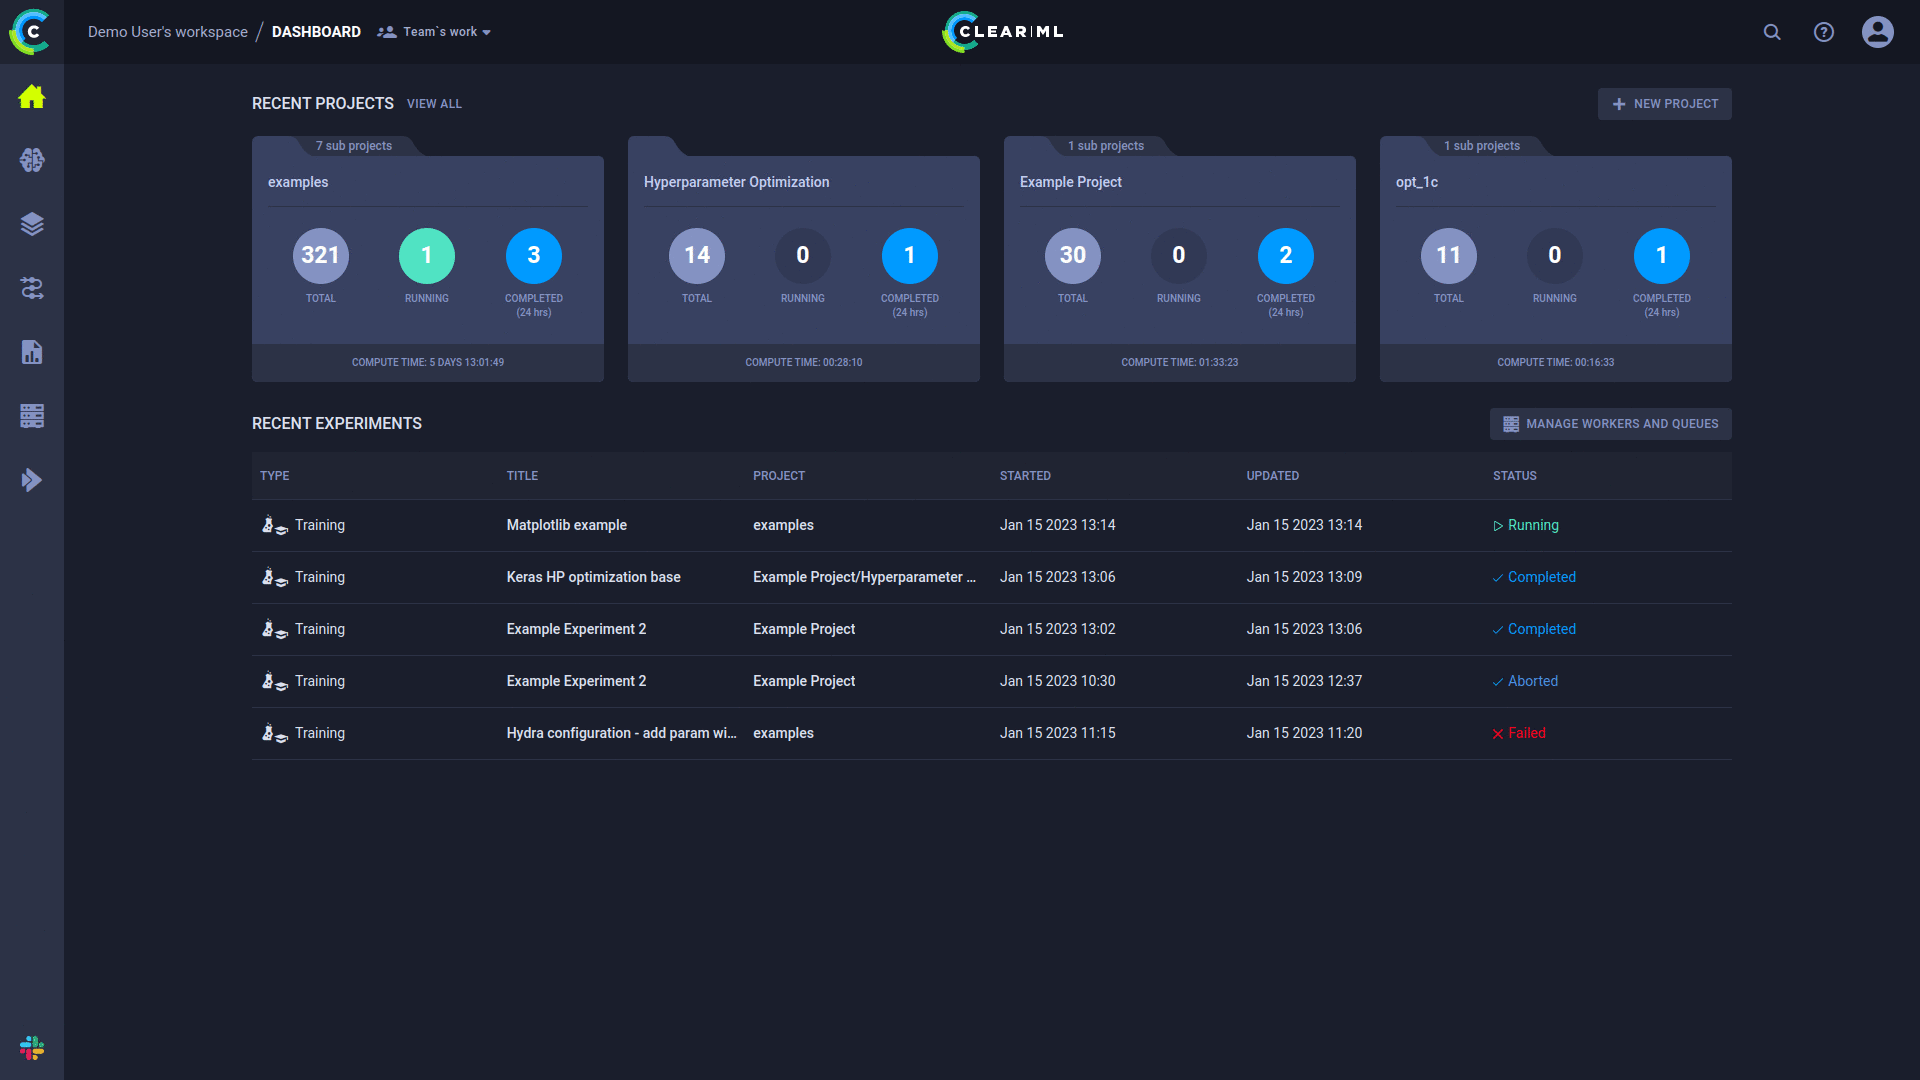Open the Team's work dropdown

click(x=434, y=31)
